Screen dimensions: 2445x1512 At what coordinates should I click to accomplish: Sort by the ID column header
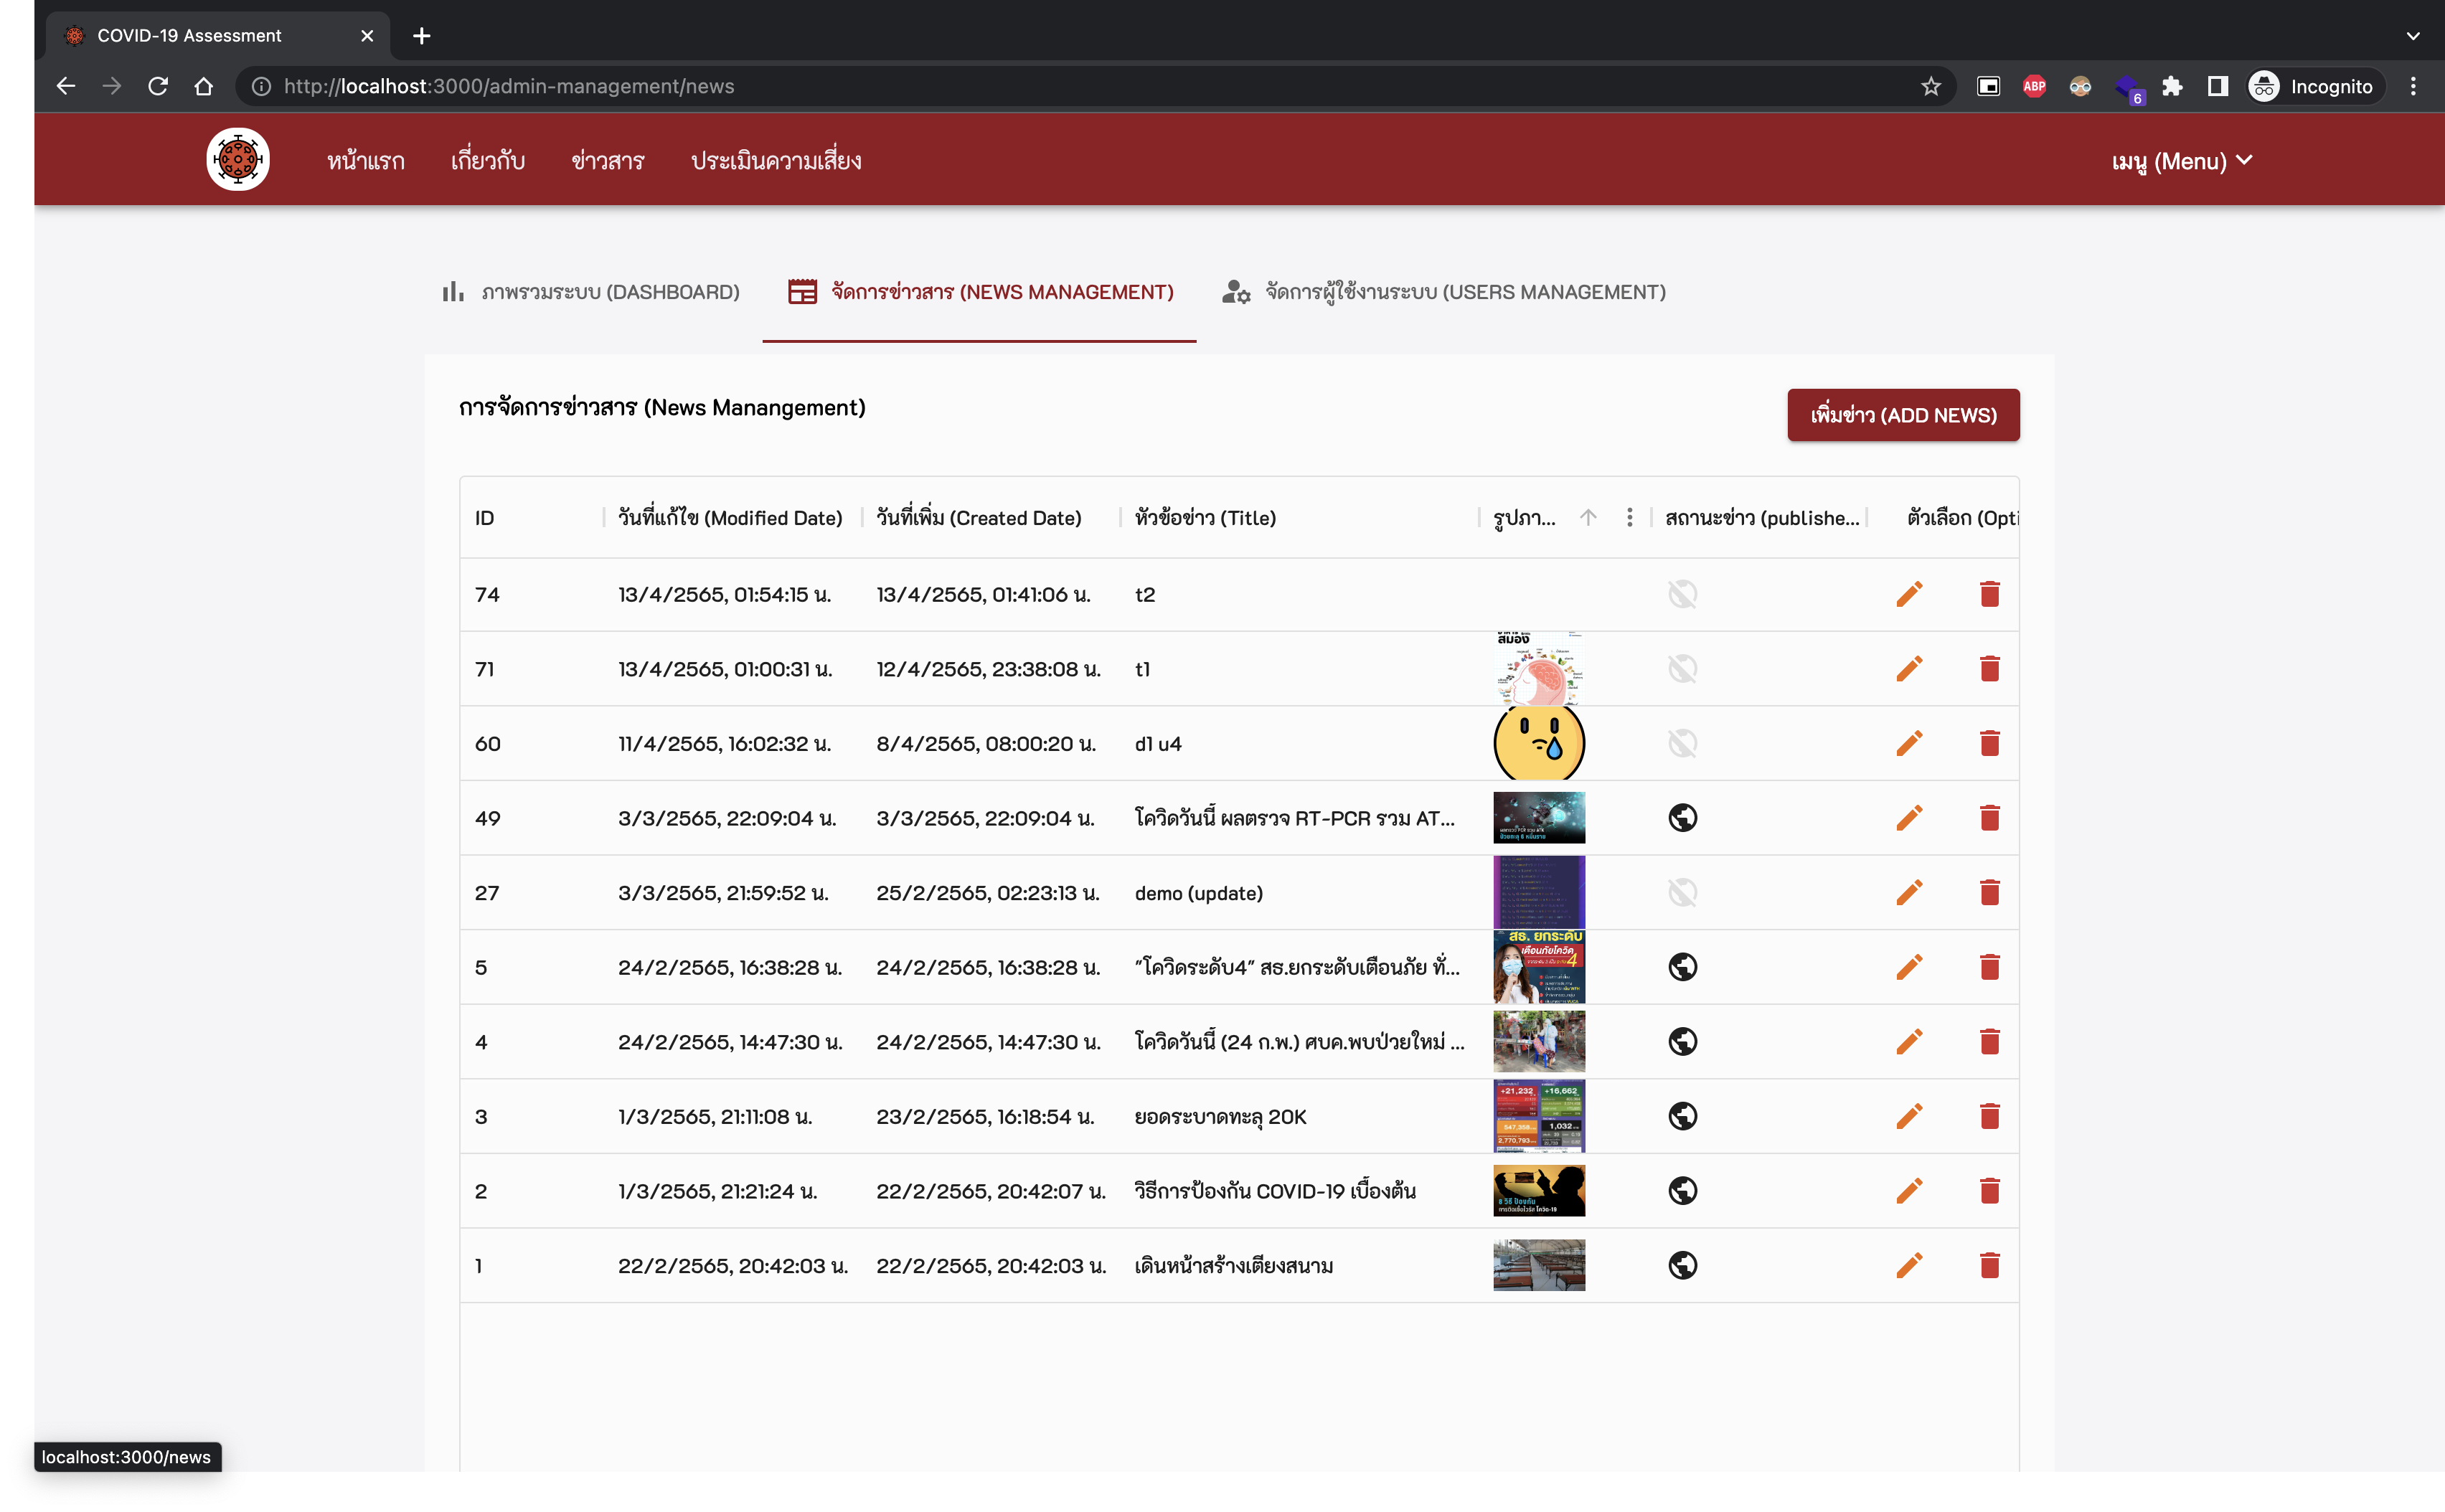coord(484,518)
